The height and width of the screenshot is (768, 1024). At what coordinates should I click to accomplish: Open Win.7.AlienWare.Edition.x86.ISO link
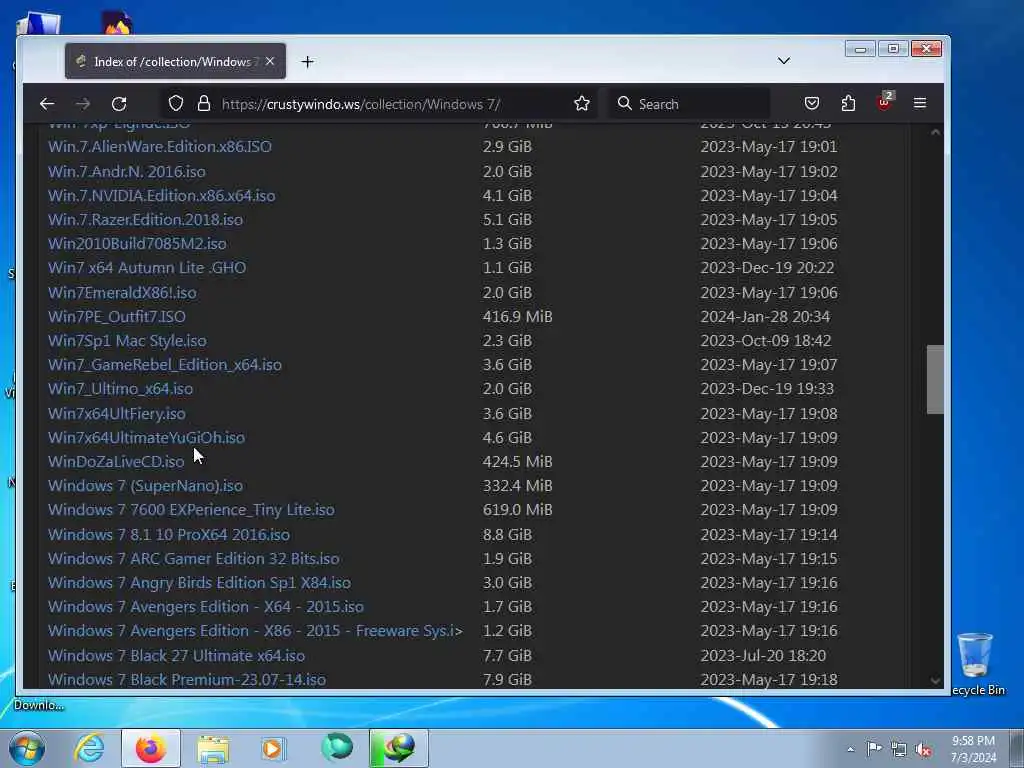pos(160,146)
